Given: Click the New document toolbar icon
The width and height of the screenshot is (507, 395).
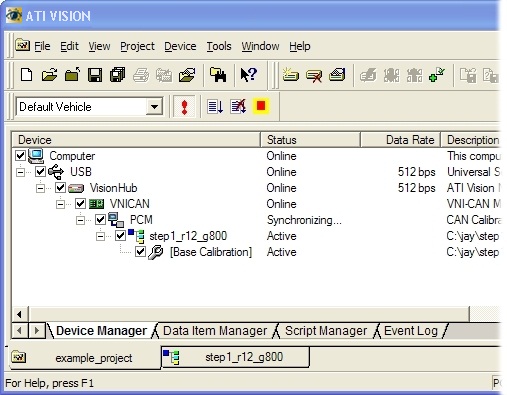Looking at the screenshot, I should 27,75.
